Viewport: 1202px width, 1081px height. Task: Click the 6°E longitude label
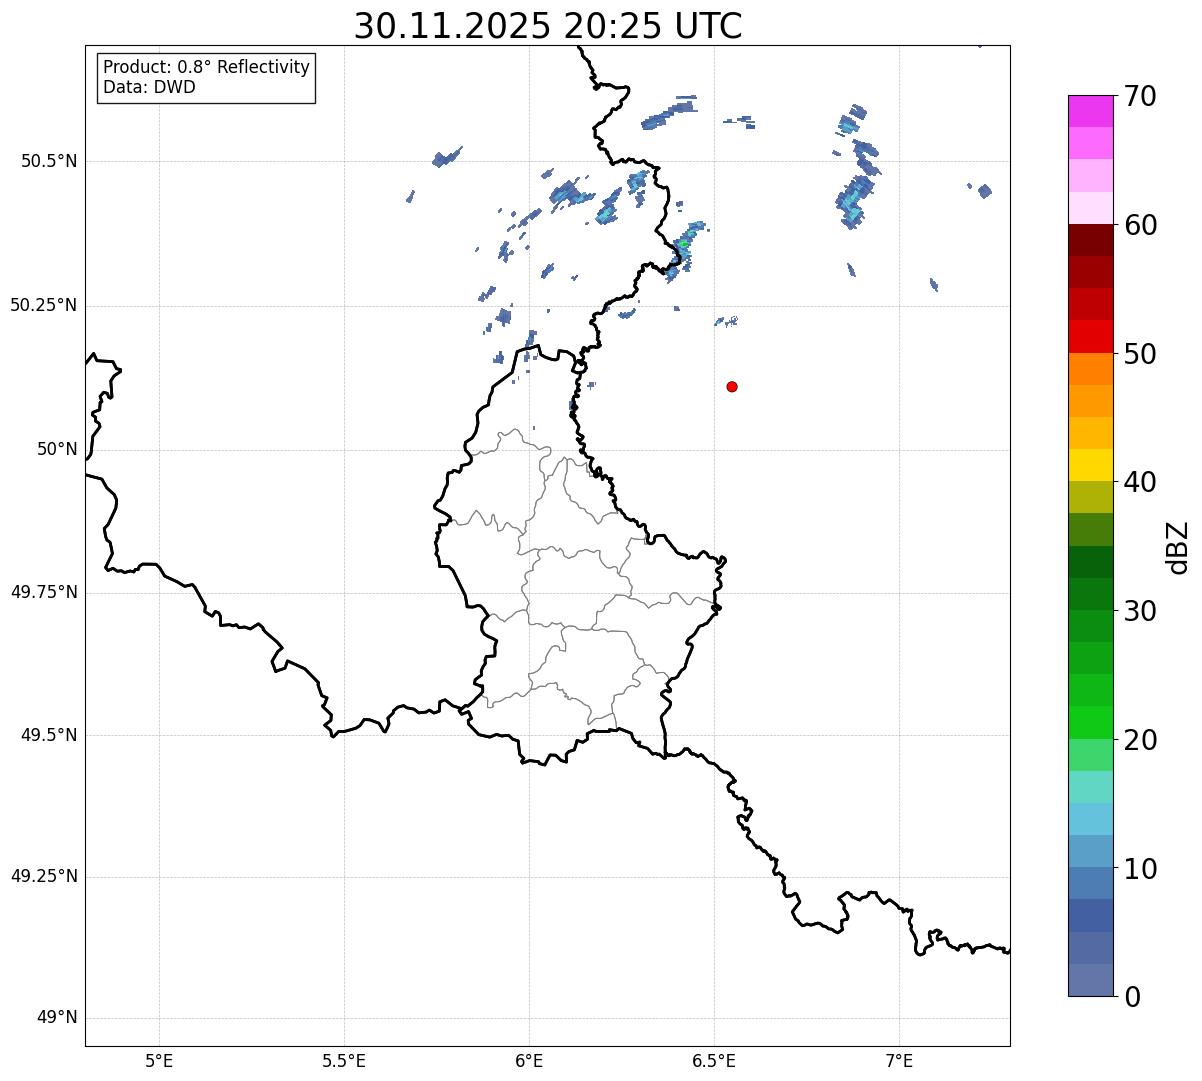529,1061
